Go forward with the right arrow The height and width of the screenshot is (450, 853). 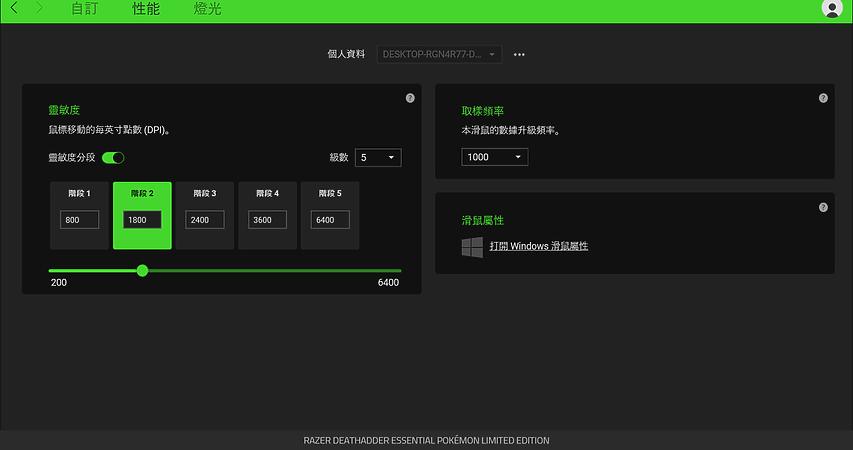pyautogui.click(x=39, y=8)
